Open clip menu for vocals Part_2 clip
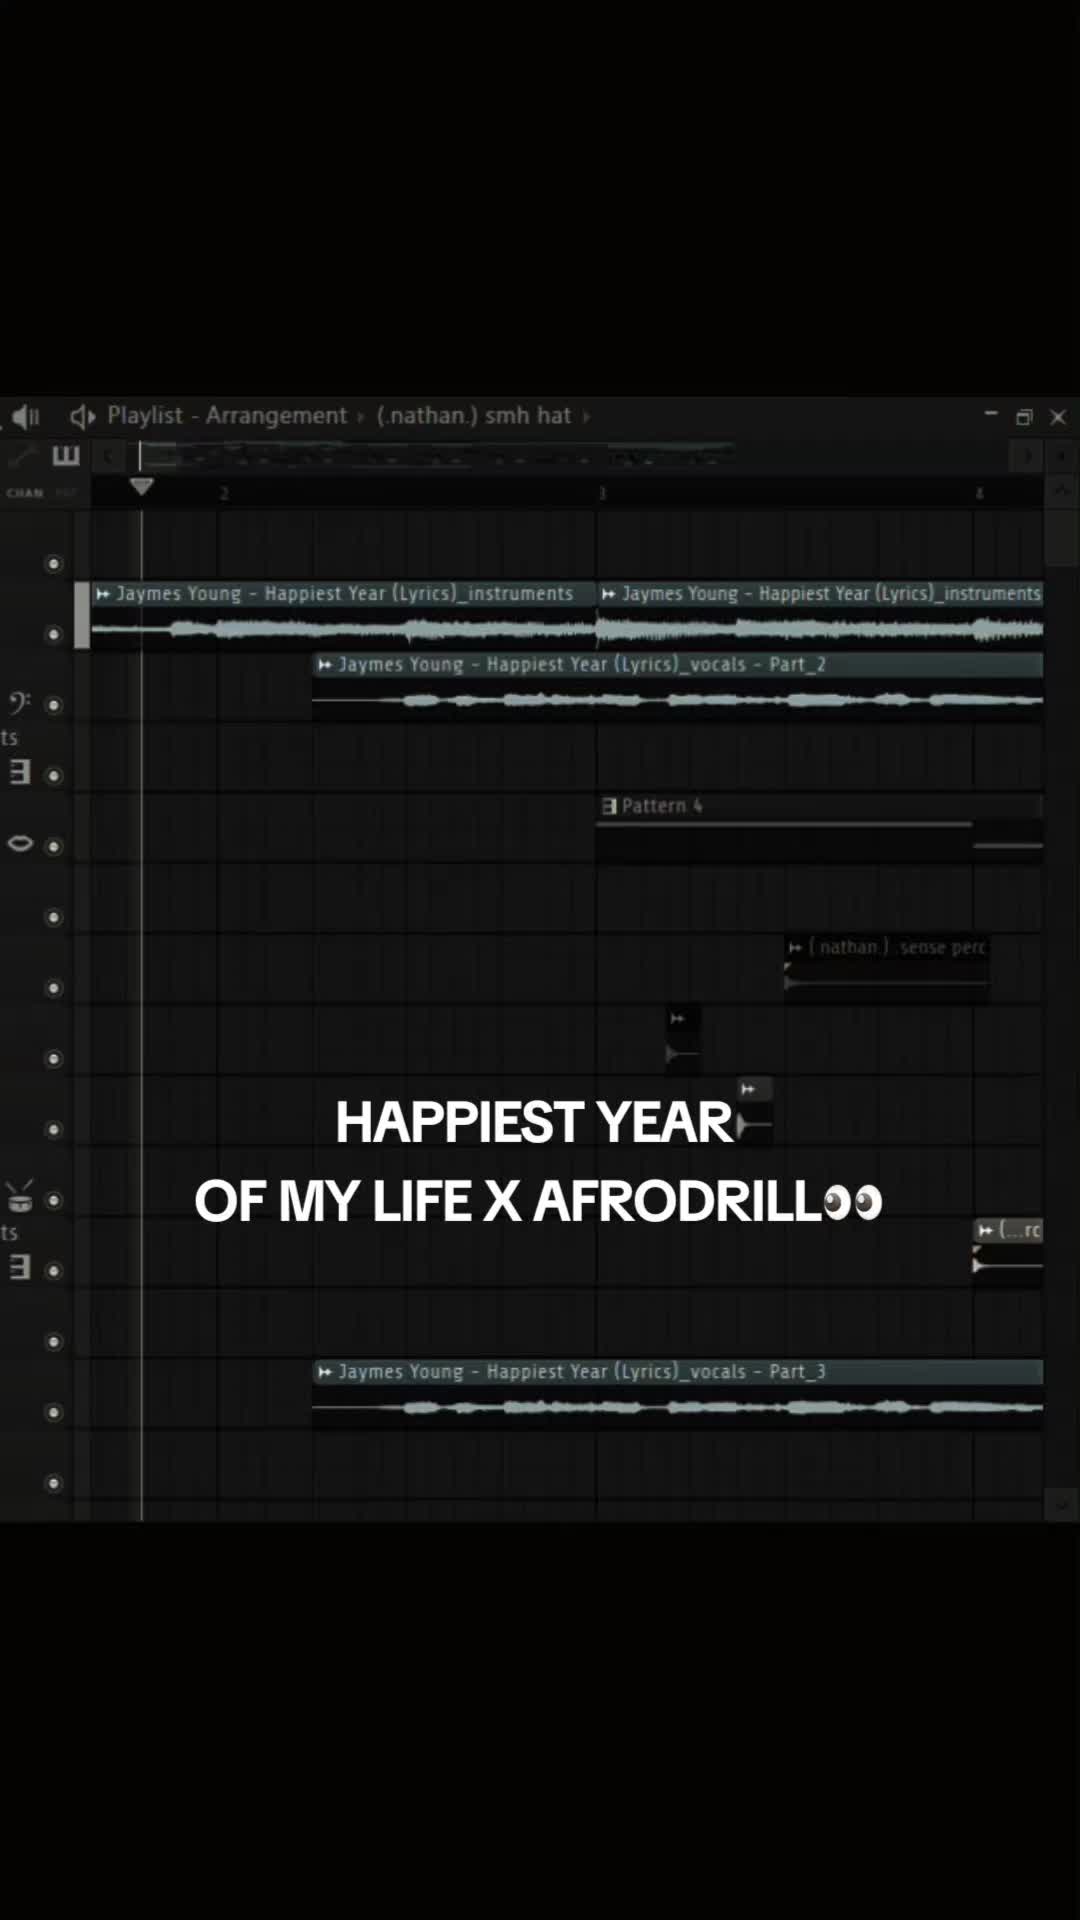1080x1920 pixels. (325, 665)
